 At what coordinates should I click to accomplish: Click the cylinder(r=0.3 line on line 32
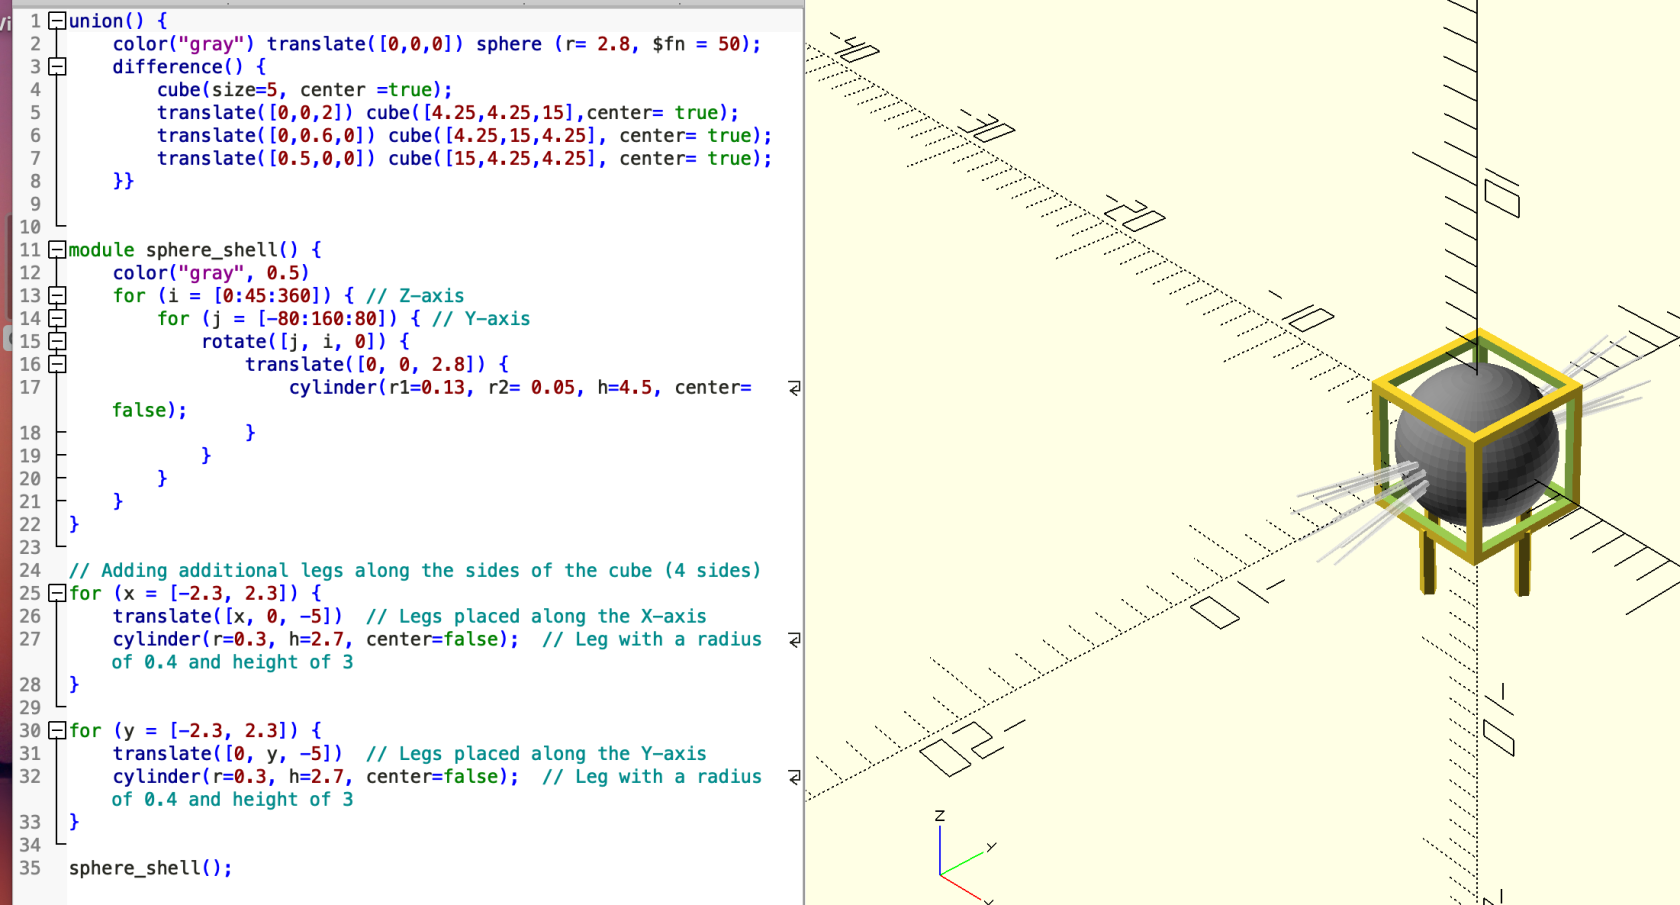pos(437,777)
